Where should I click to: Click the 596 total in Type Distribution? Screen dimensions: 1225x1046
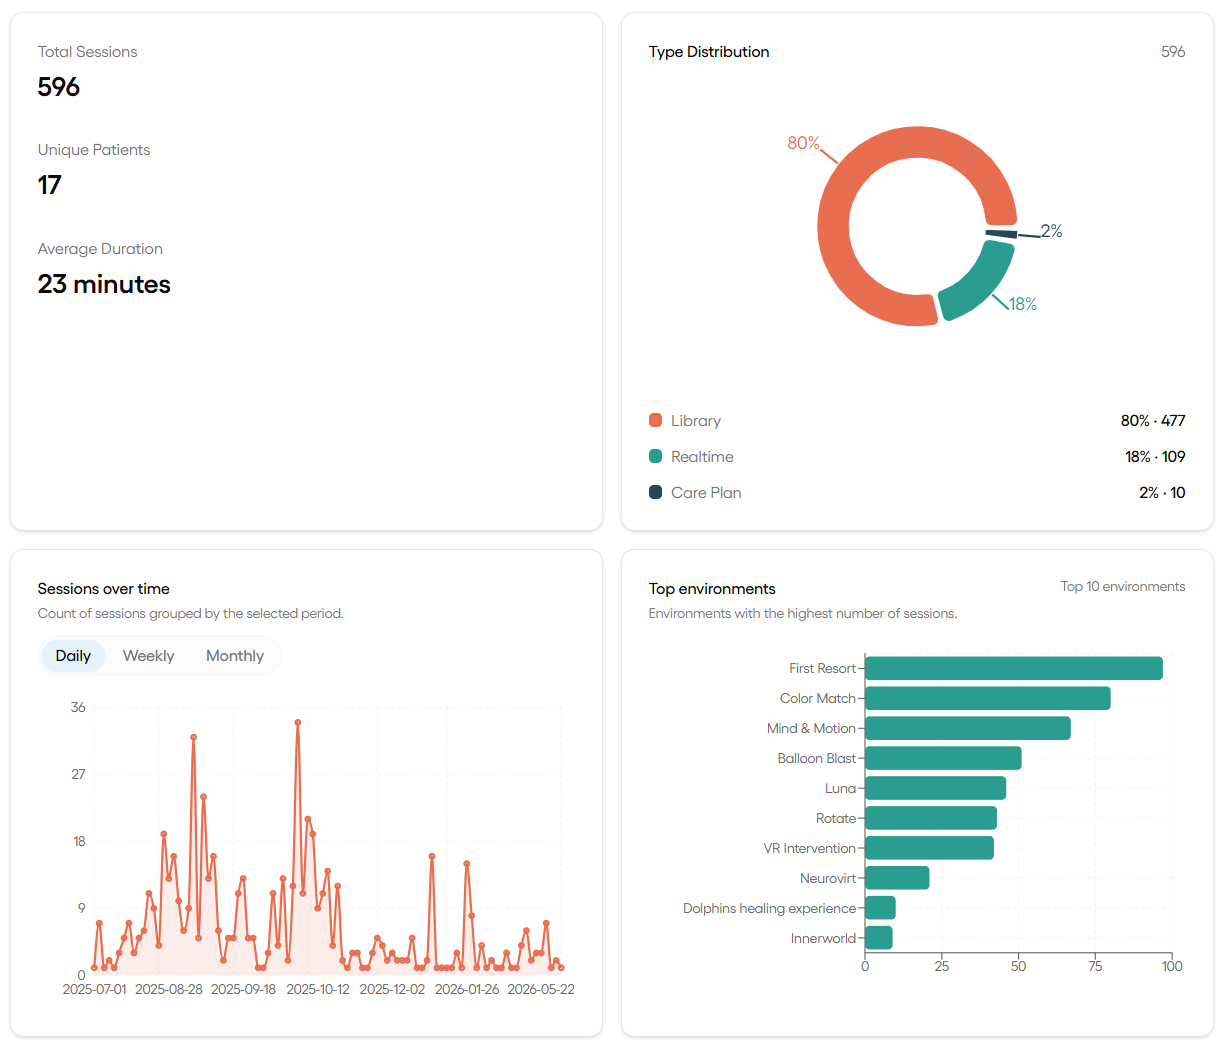1173,52
